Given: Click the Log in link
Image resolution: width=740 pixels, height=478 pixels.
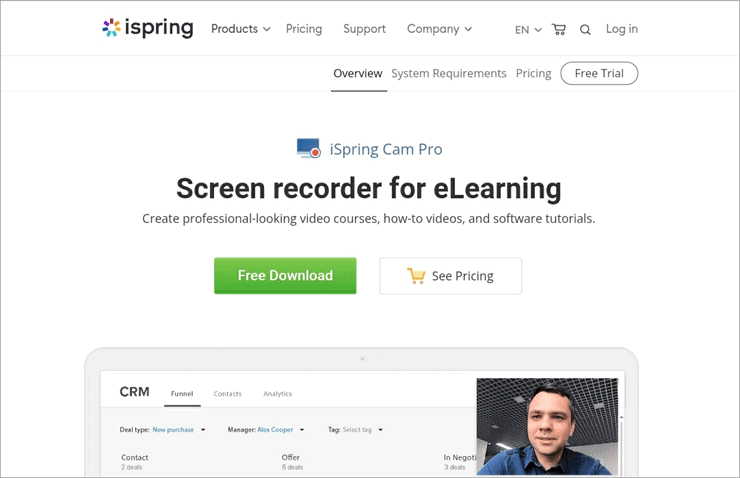Looking at the screenshot, I should click(621, 29).
